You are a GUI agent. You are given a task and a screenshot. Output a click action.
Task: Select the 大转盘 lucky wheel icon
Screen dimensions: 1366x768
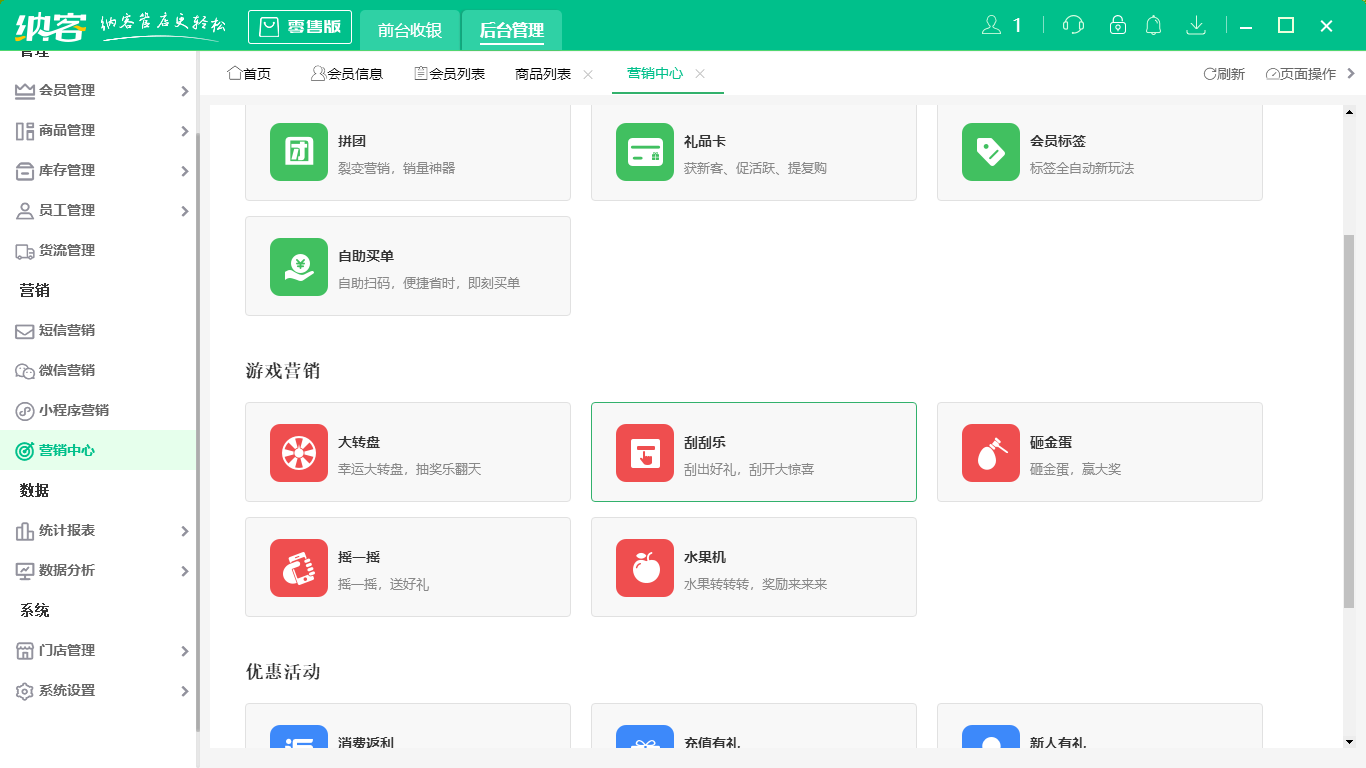click(x=298, y=451)
